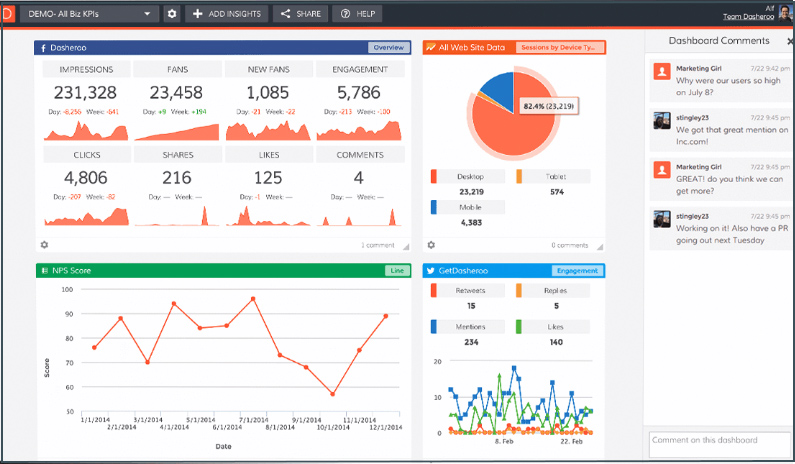Screen dimensions: 795x464
Task: Click the user avatar in top-right corner
Action: pyautogui.click(x=786, y=14)
